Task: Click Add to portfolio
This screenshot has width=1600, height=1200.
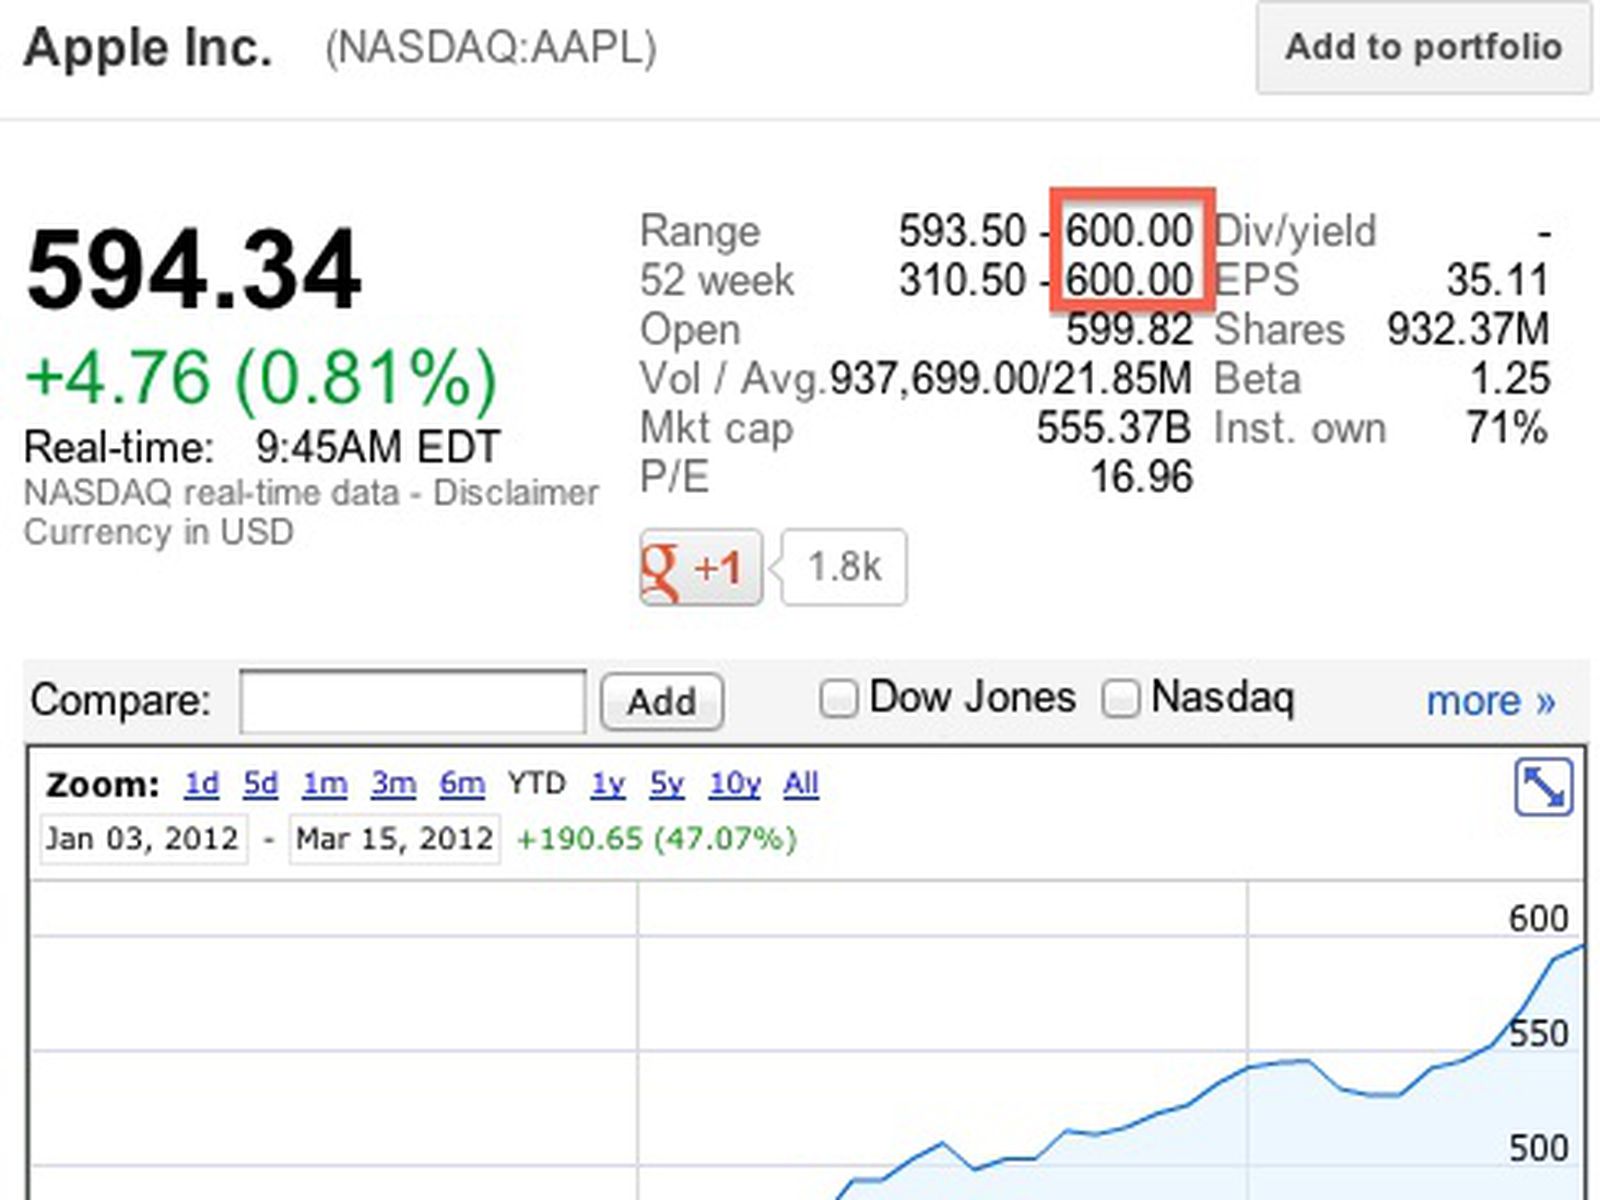Action: (1421, 47)
